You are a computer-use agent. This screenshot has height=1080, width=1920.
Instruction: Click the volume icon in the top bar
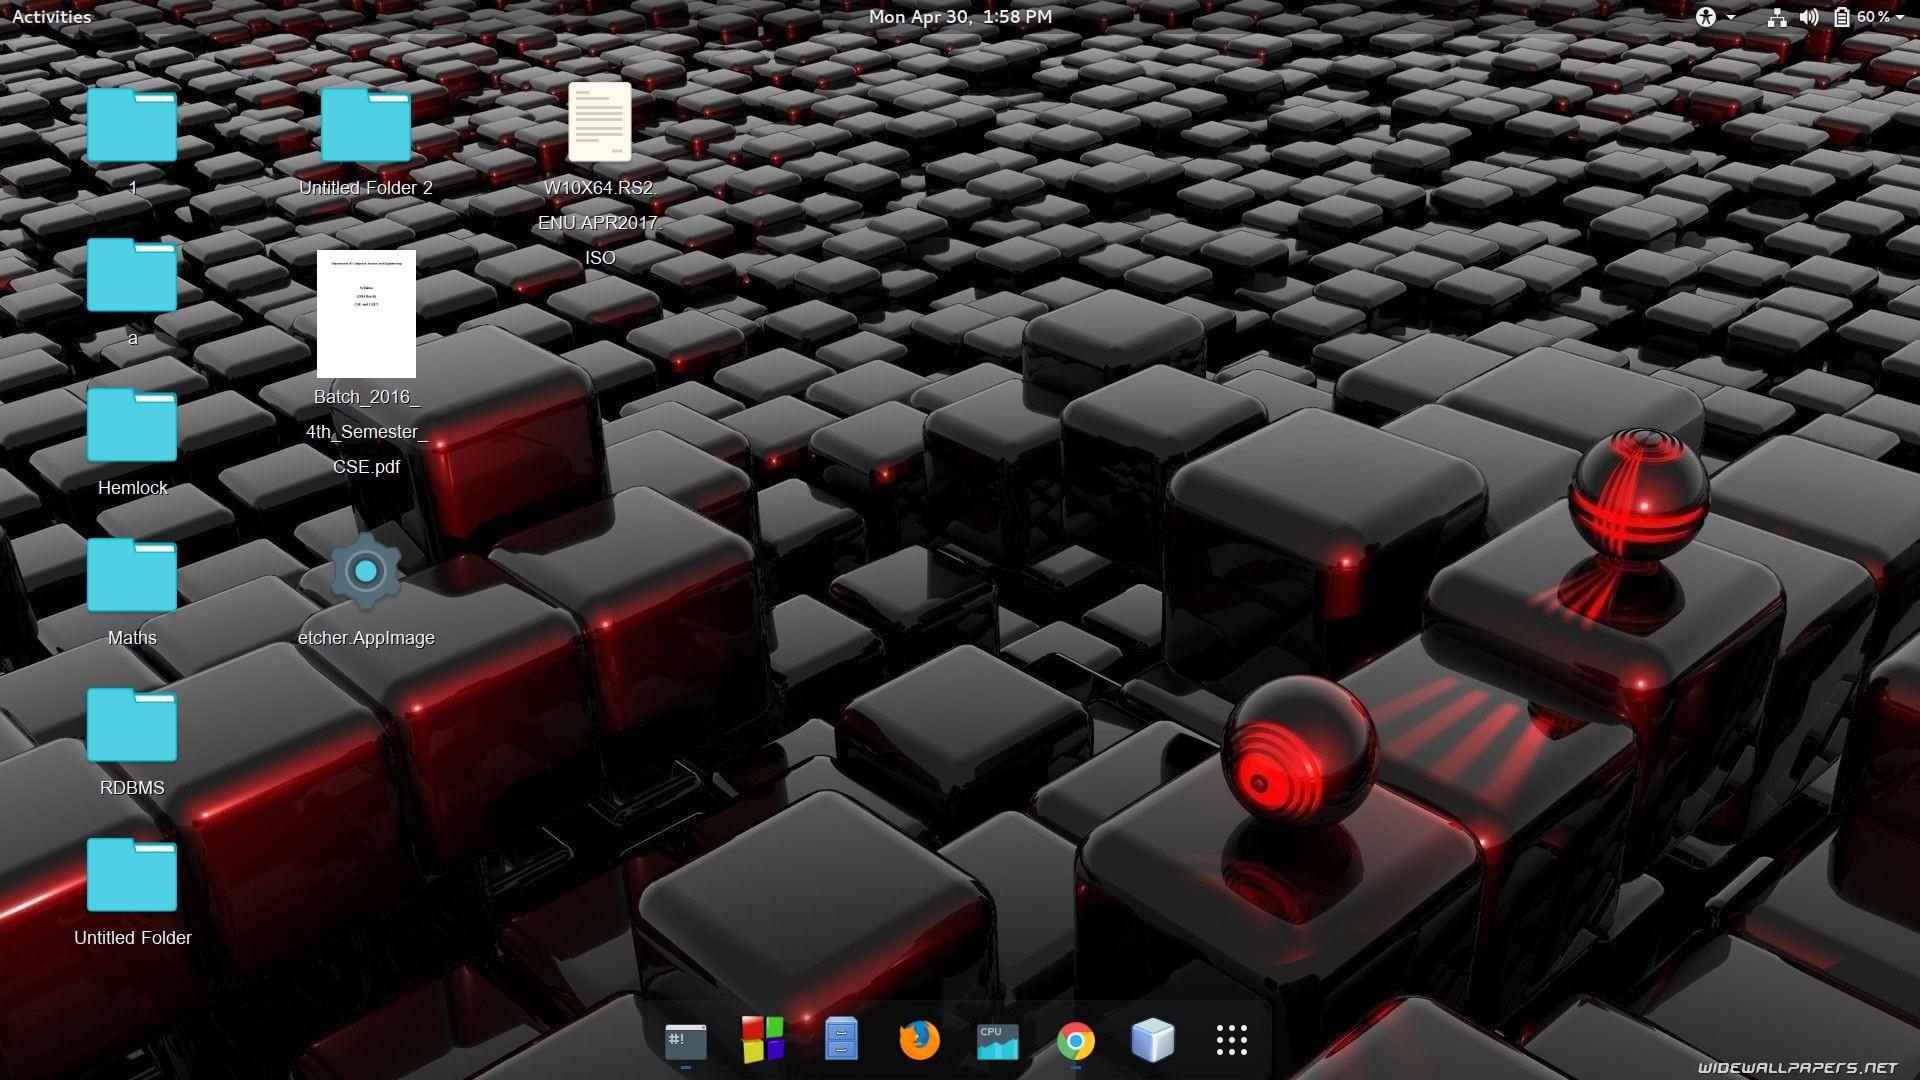tap(1808, 16)
